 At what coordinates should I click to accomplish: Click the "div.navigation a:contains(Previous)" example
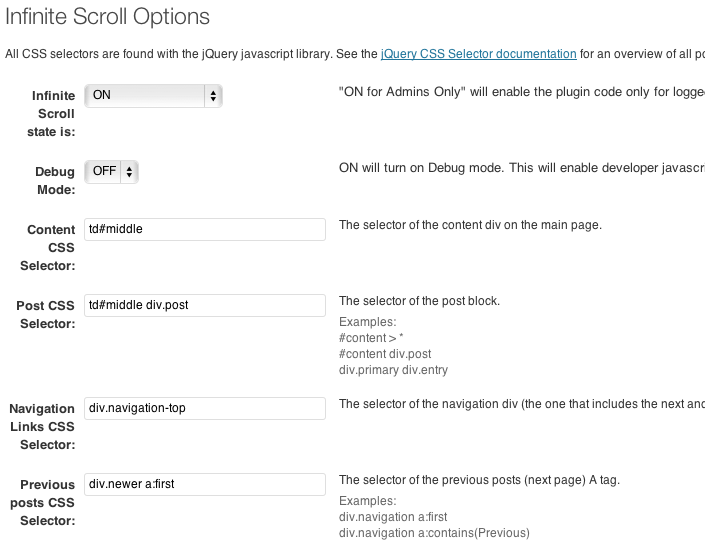pos(434,533)
